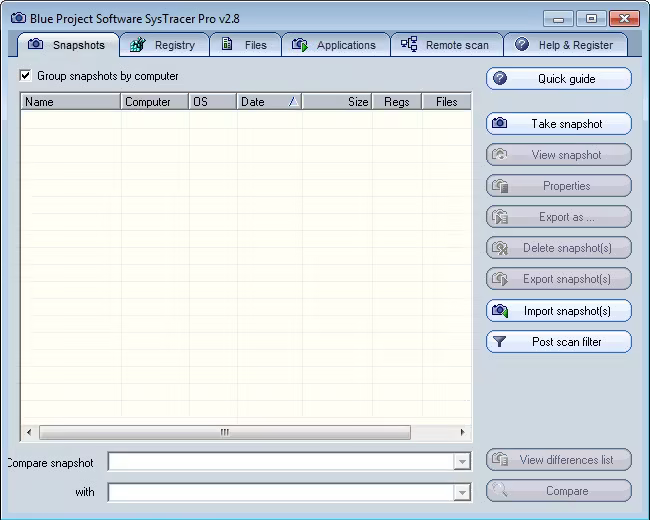Click the Compare button
Image resolution: width=650 pixels, height=520 pixels.
tap(559, 491)
